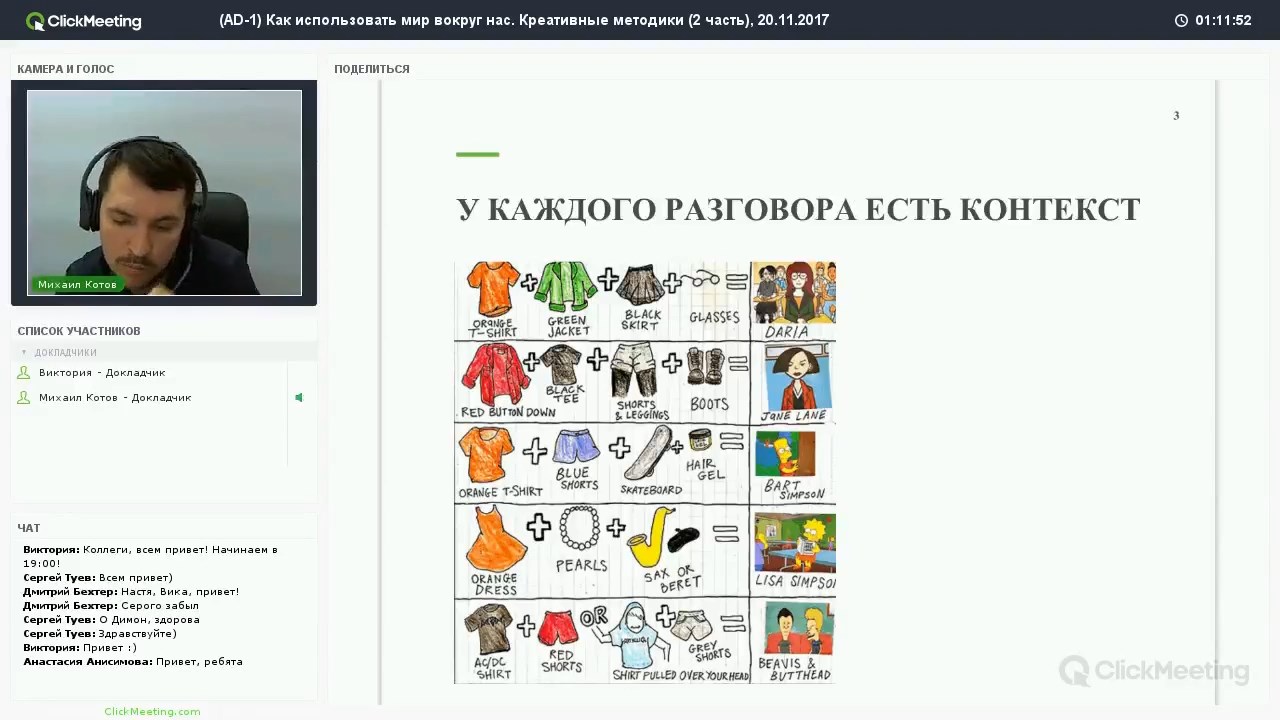Click chat message 'Настя, Вика, привет!'

point(131,592)
